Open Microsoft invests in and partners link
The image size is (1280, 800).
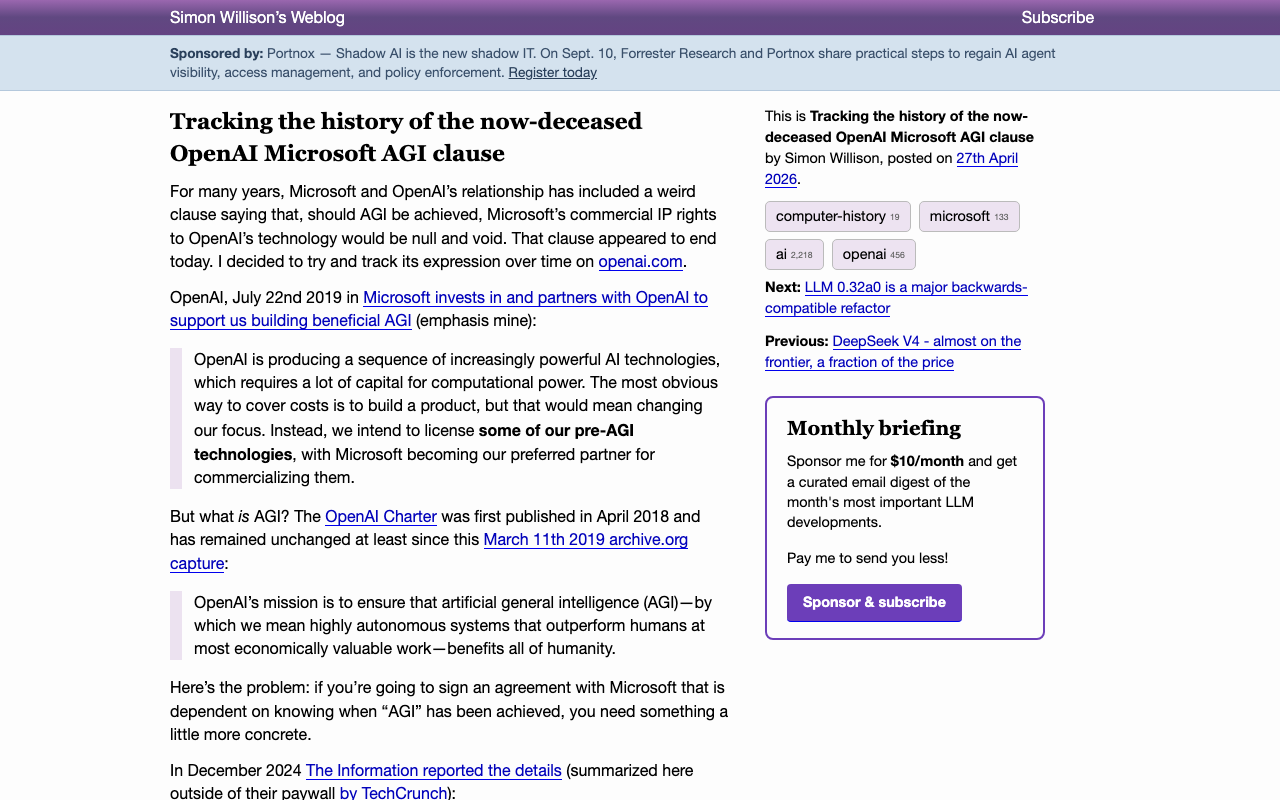[x=439, y=308]
